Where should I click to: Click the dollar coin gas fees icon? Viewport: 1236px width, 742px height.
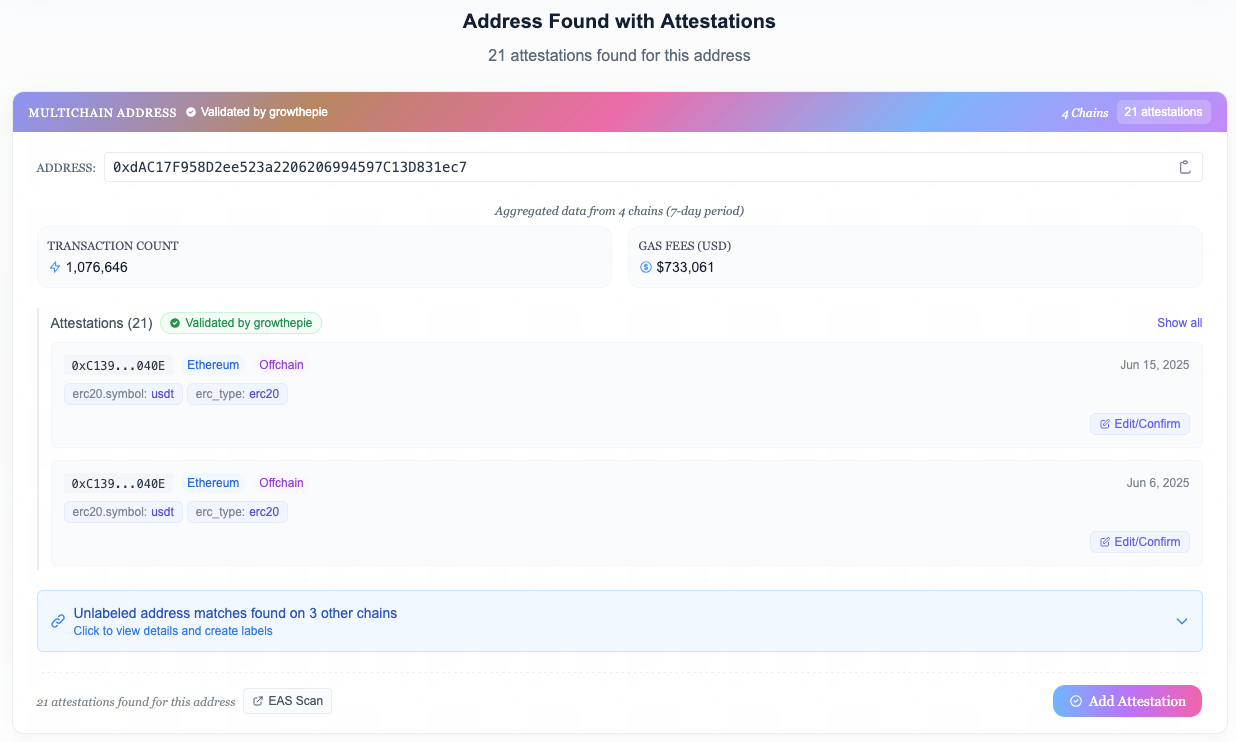pyautogui.click(x=646, y=267)
